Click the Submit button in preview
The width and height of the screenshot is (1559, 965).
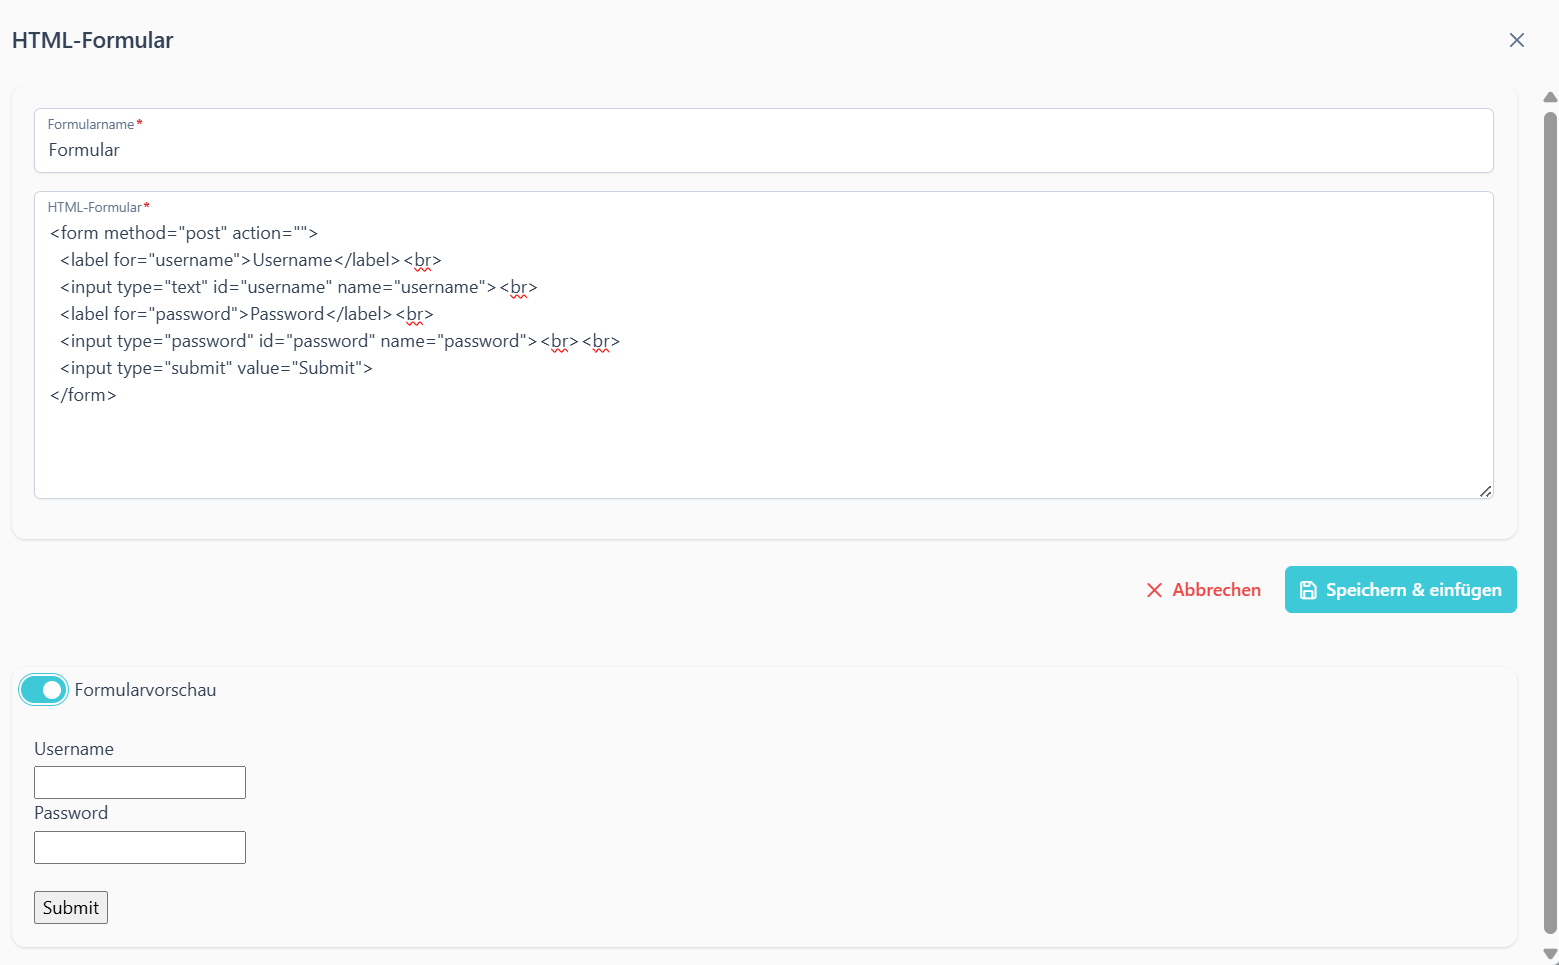point(71,907)
